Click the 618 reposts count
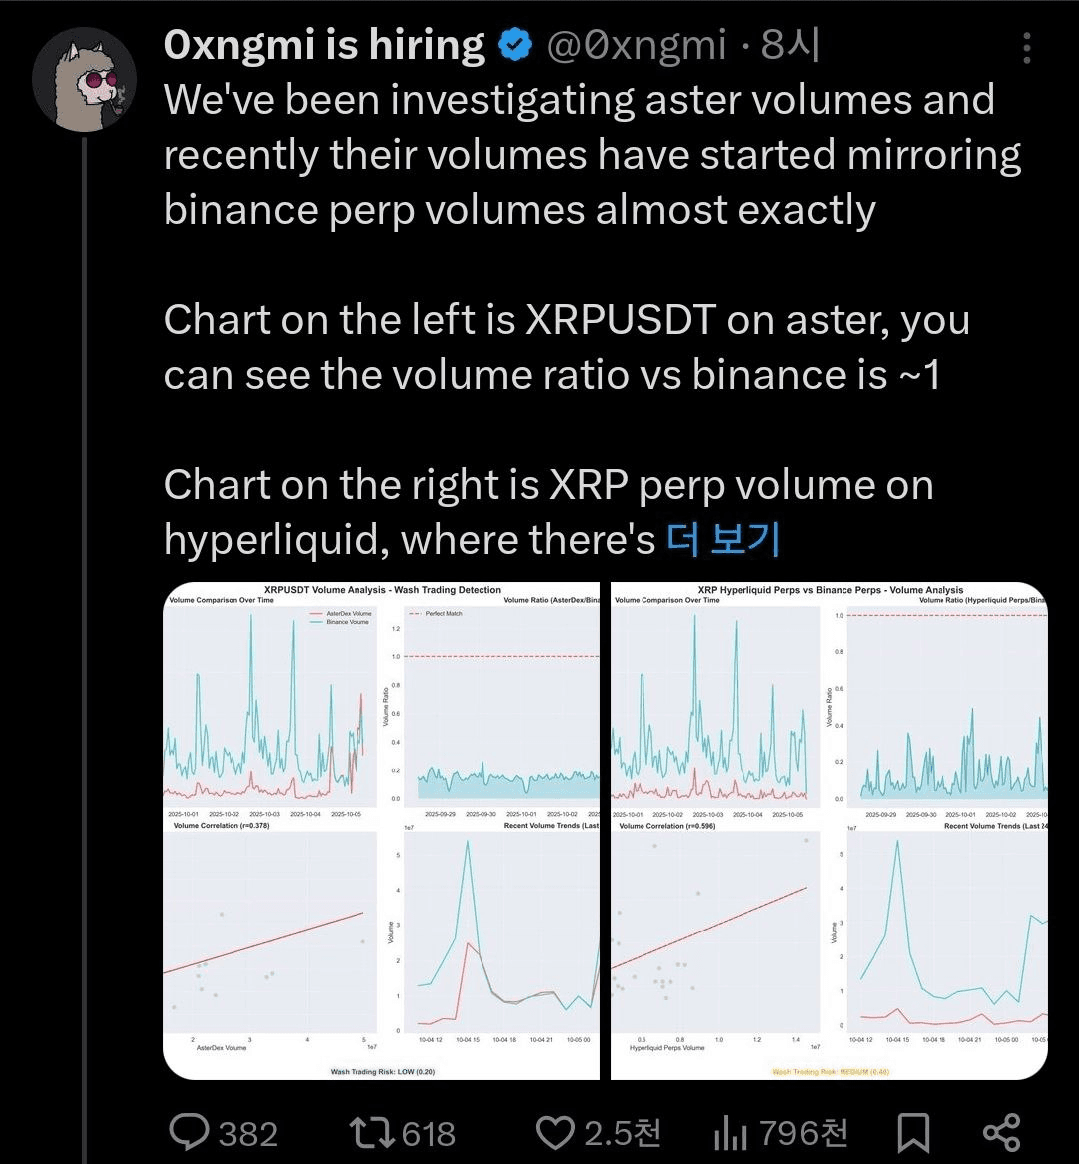The height and width of the screenshot is (1164, 1079). [x=429, y=1133]
